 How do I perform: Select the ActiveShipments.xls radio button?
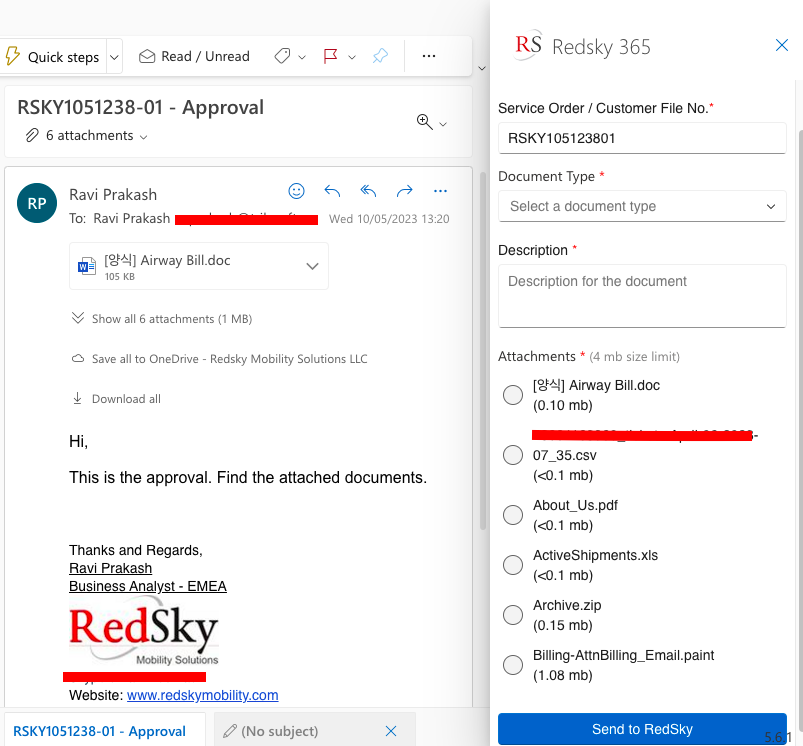click(513, 565)
